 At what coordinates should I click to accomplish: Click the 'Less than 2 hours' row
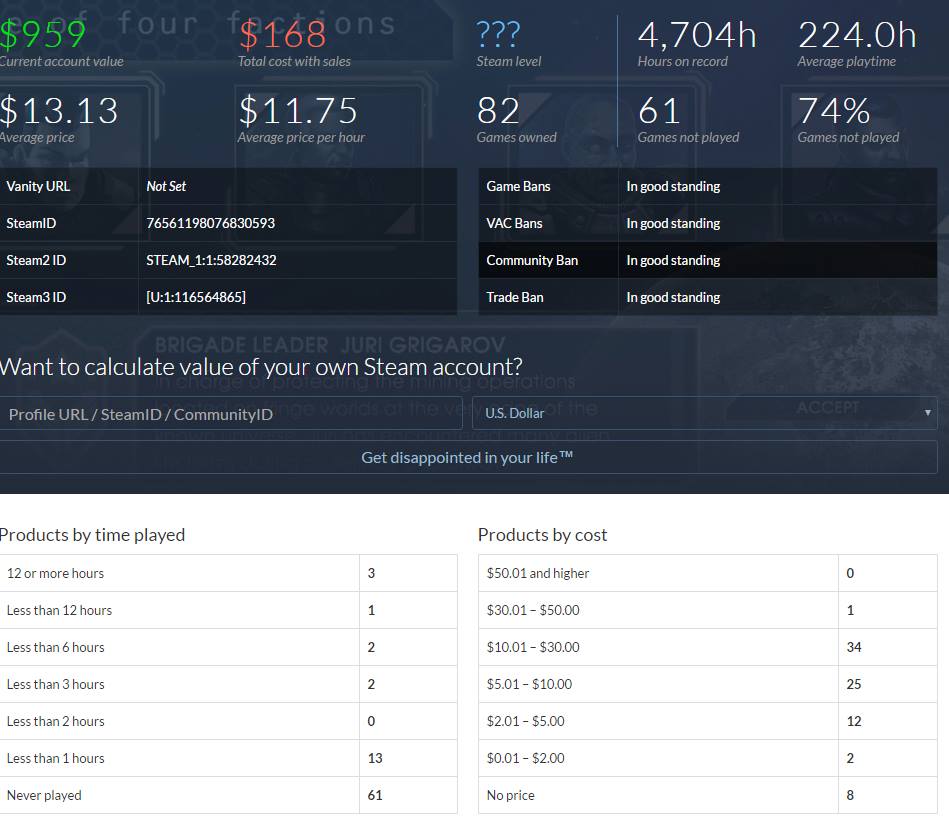pyautogui.click(x=228, y=721)
